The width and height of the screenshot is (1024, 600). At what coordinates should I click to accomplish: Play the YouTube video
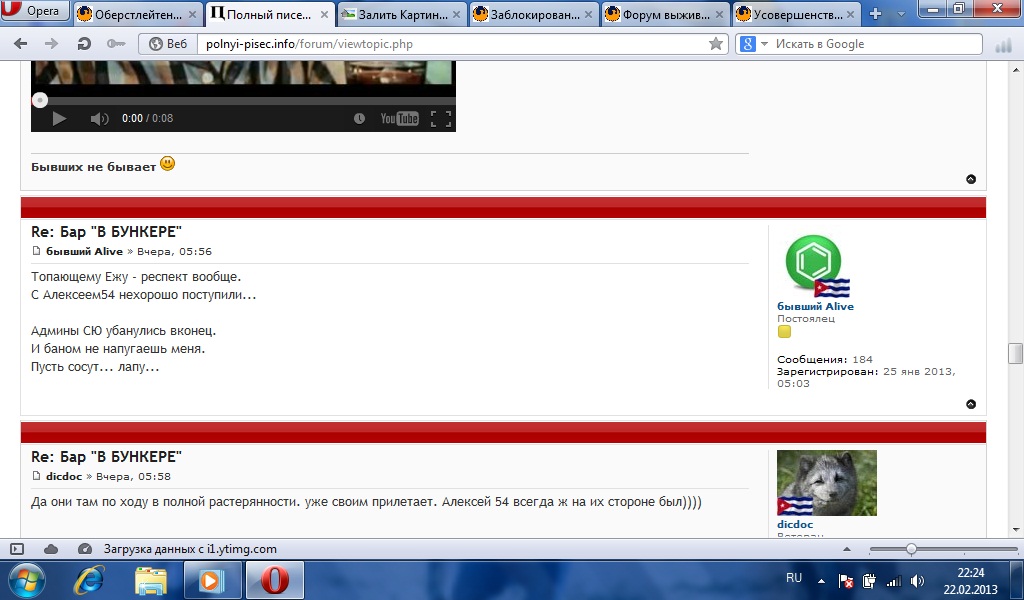click(x=59, y=118)
